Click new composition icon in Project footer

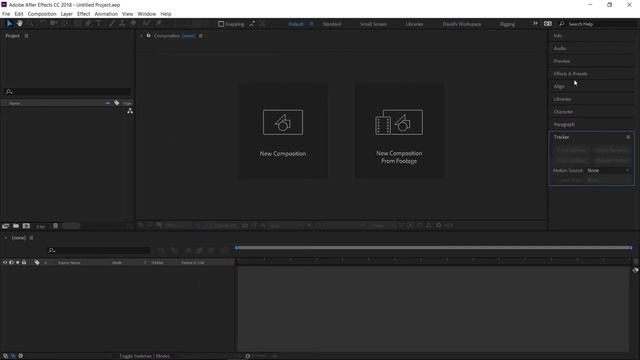[26, 226]
